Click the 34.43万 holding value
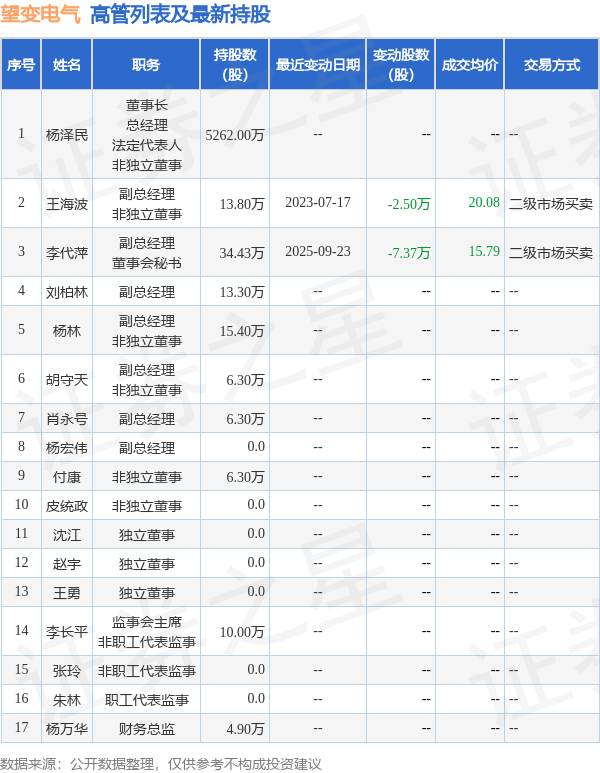 tap(242, 253)
